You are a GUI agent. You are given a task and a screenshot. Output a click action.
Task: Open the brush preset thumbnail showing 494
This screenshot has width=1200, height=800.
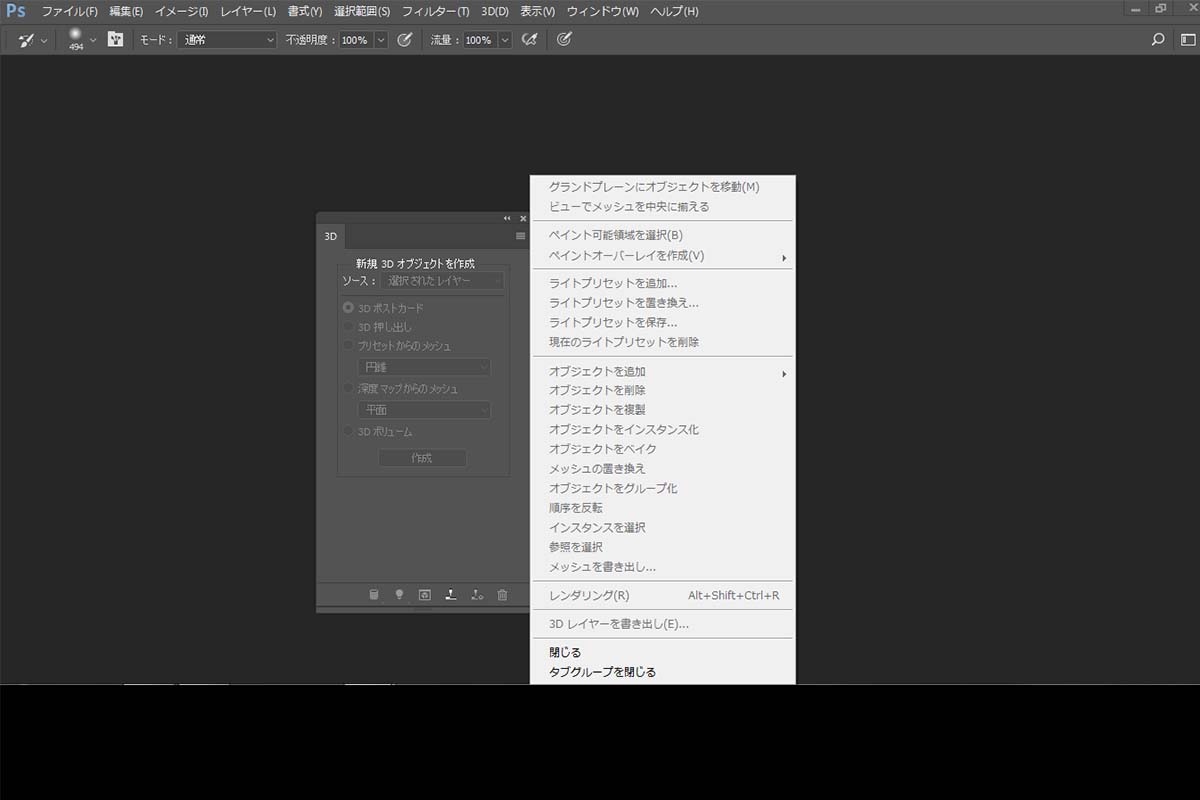(76, 39)
